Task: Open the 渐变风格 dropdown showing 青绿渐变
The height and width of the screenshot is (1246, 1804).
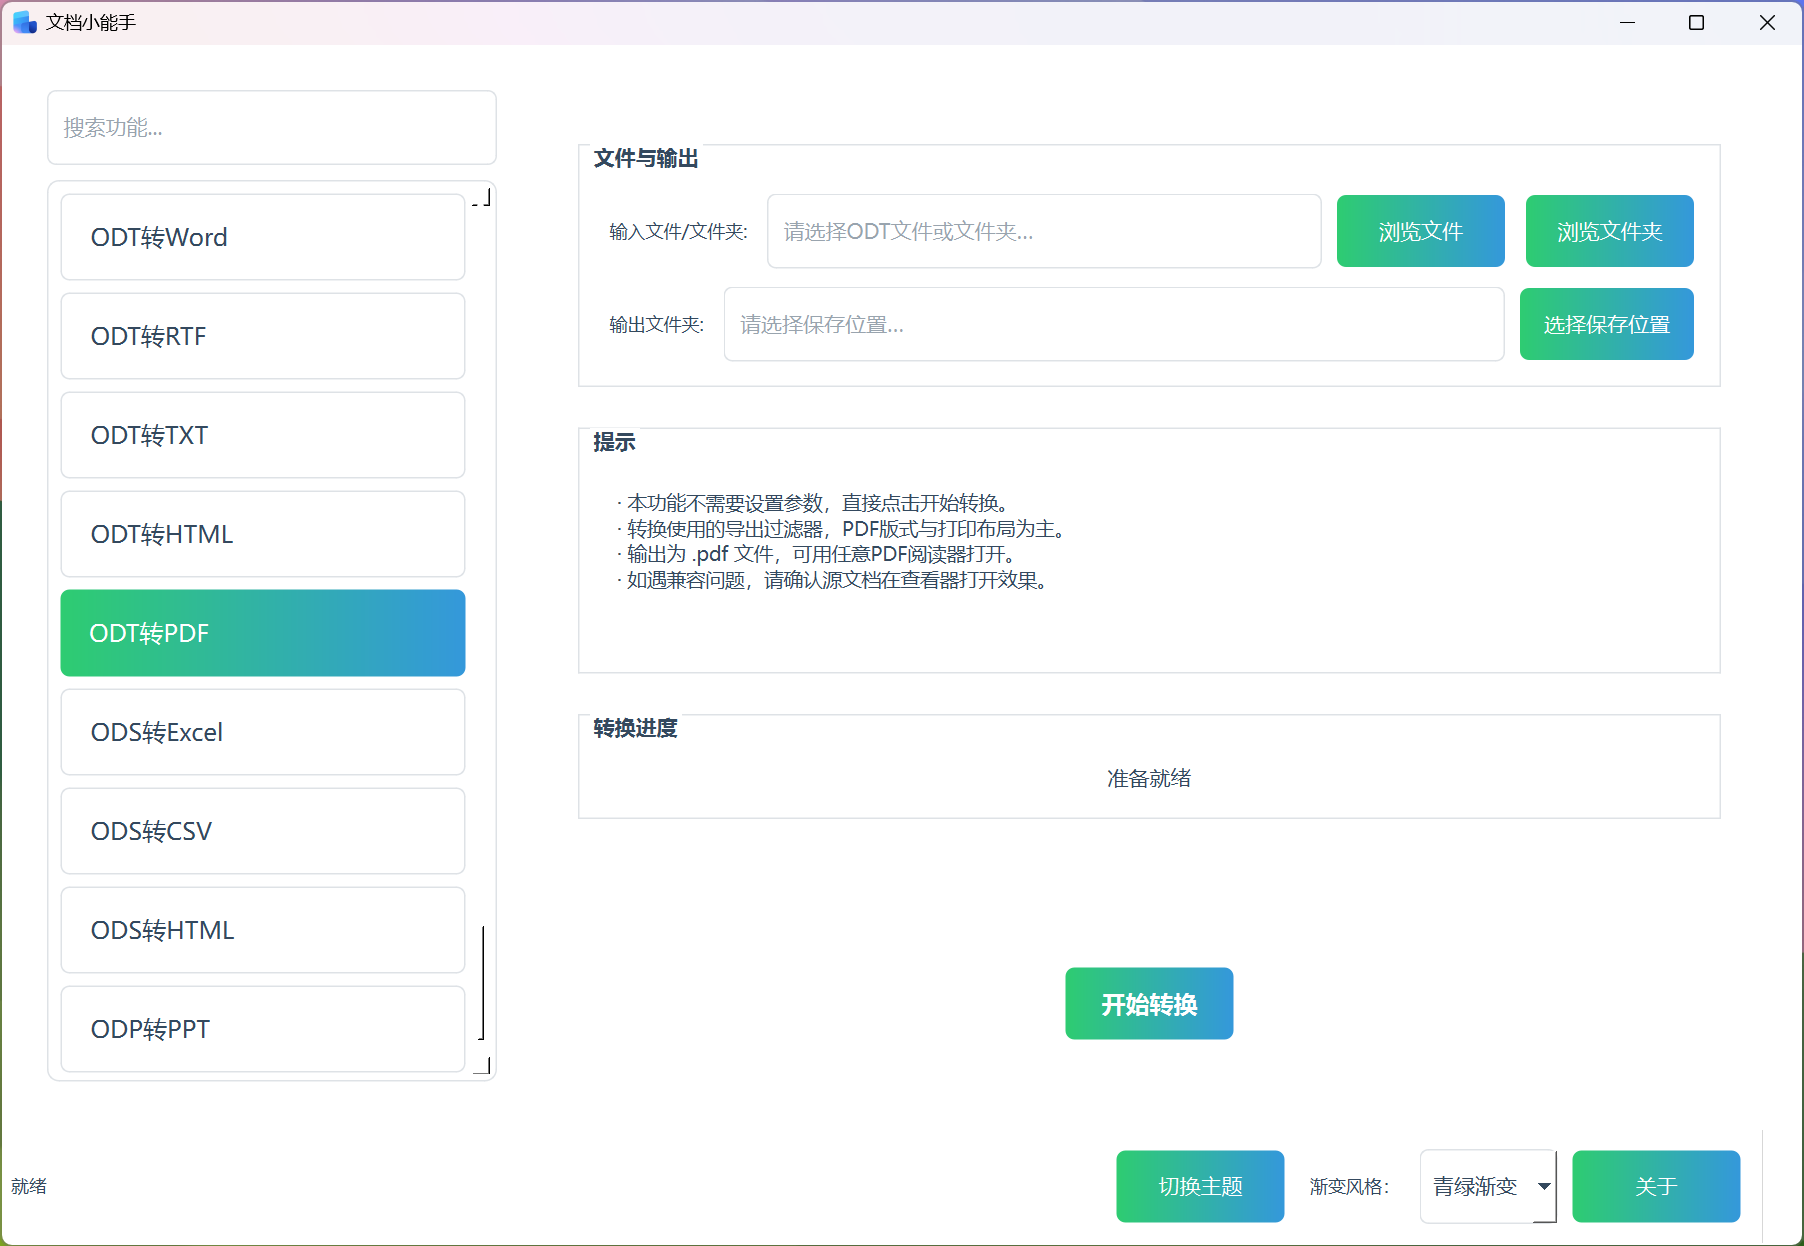Action: click(x=1487, y=1186)
